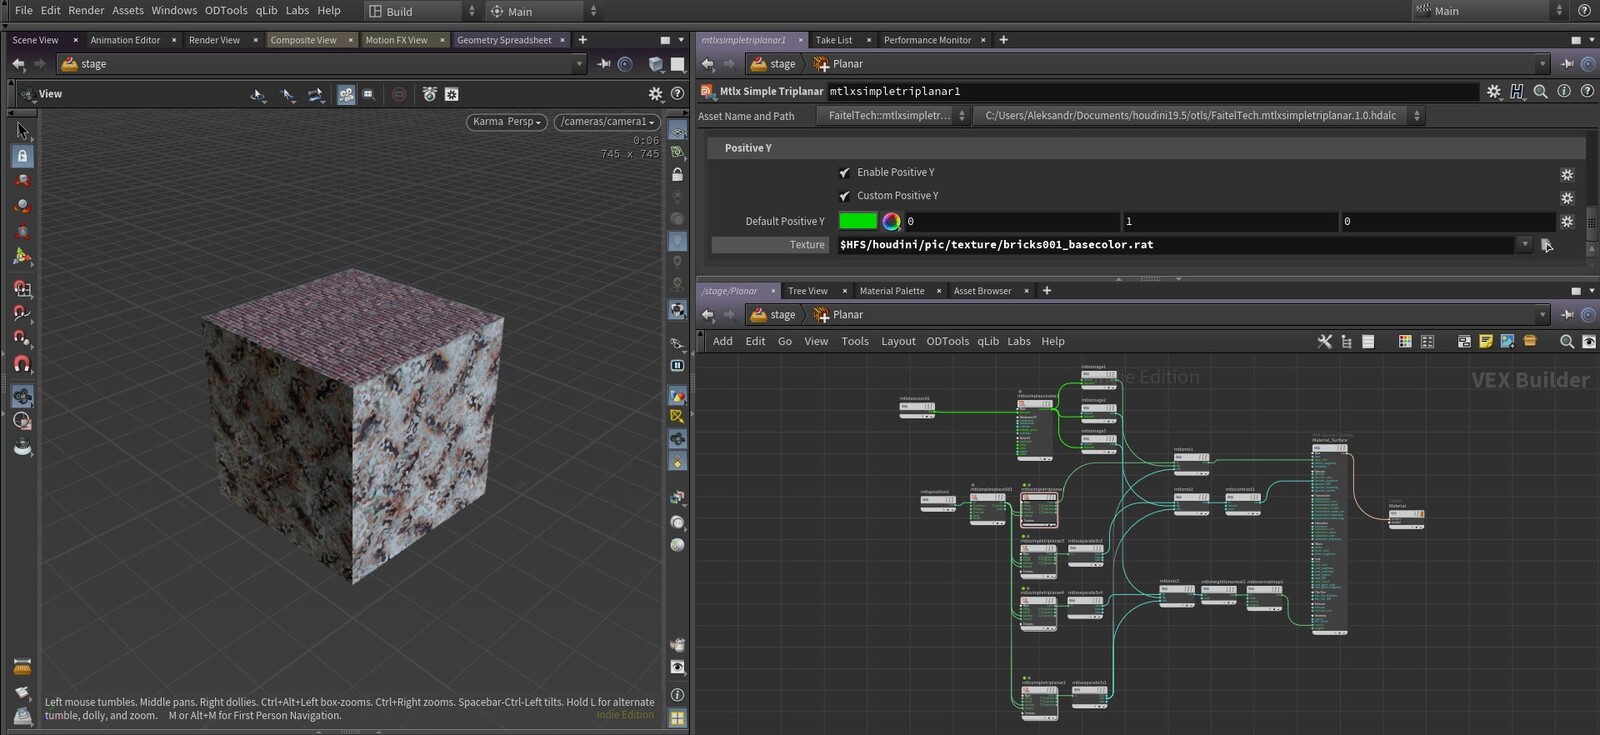1600x735 pixels.
Task: Open help icon for Mtlx Simple Triplanar
Action: [1586, 91]
